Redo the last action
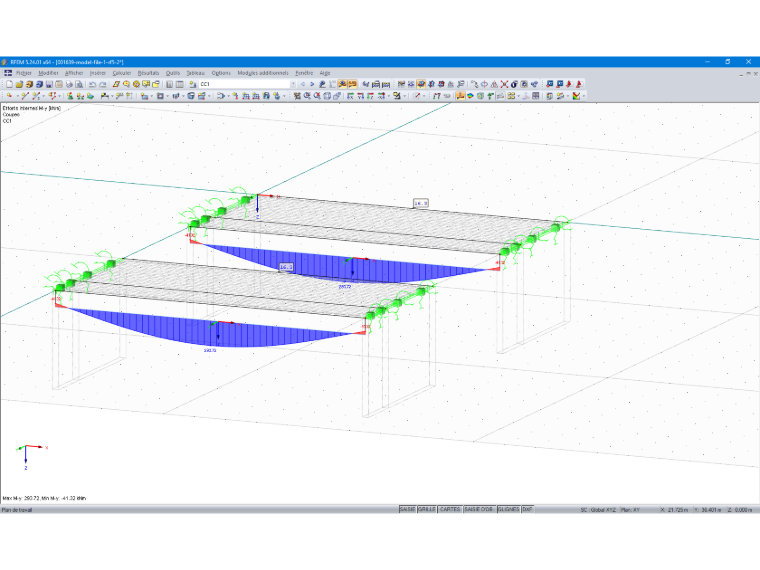Image resolution: width=760 pixels, height=570 pixels. [x=102, y=84]
